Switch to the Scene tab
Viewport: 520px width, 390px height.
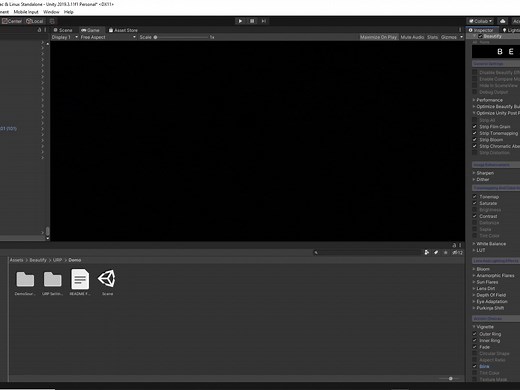(x=63, y=30)
